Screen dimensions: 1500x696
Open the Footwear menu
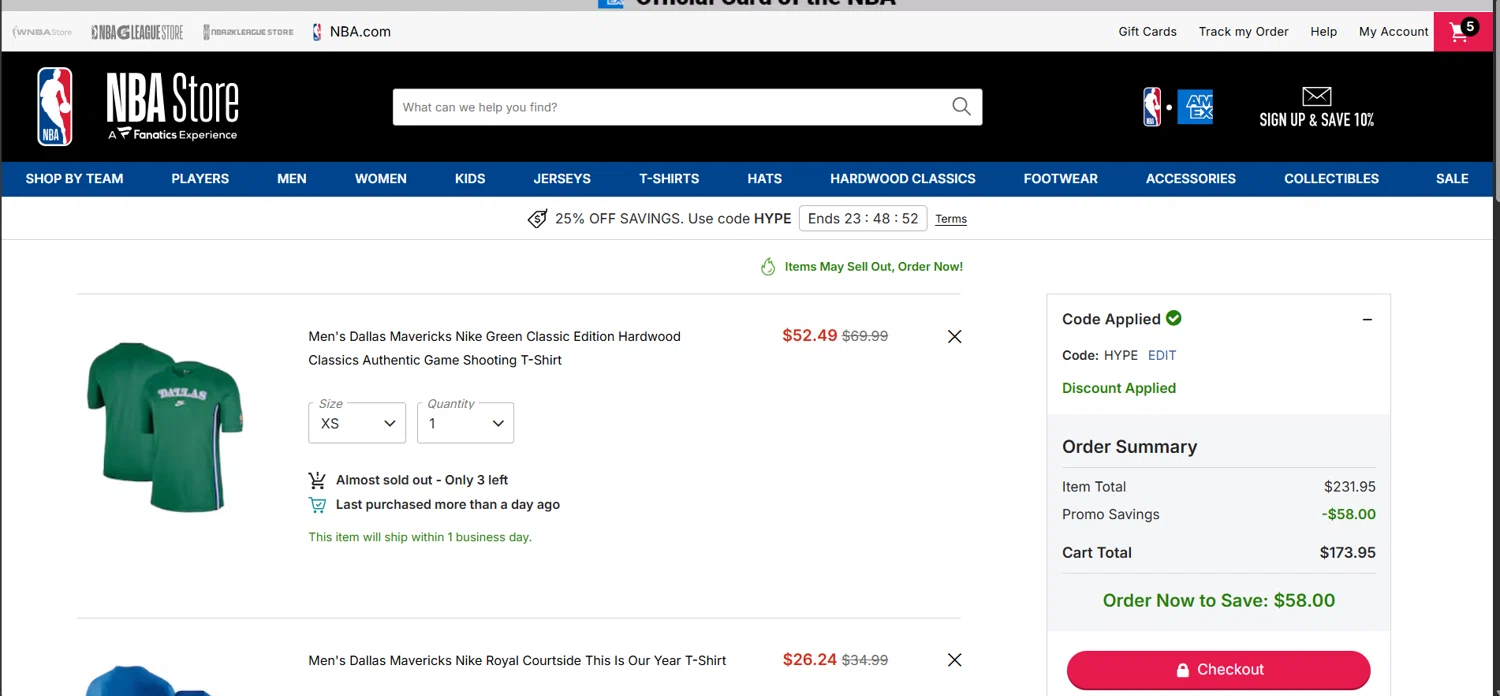pos(1061,179)
